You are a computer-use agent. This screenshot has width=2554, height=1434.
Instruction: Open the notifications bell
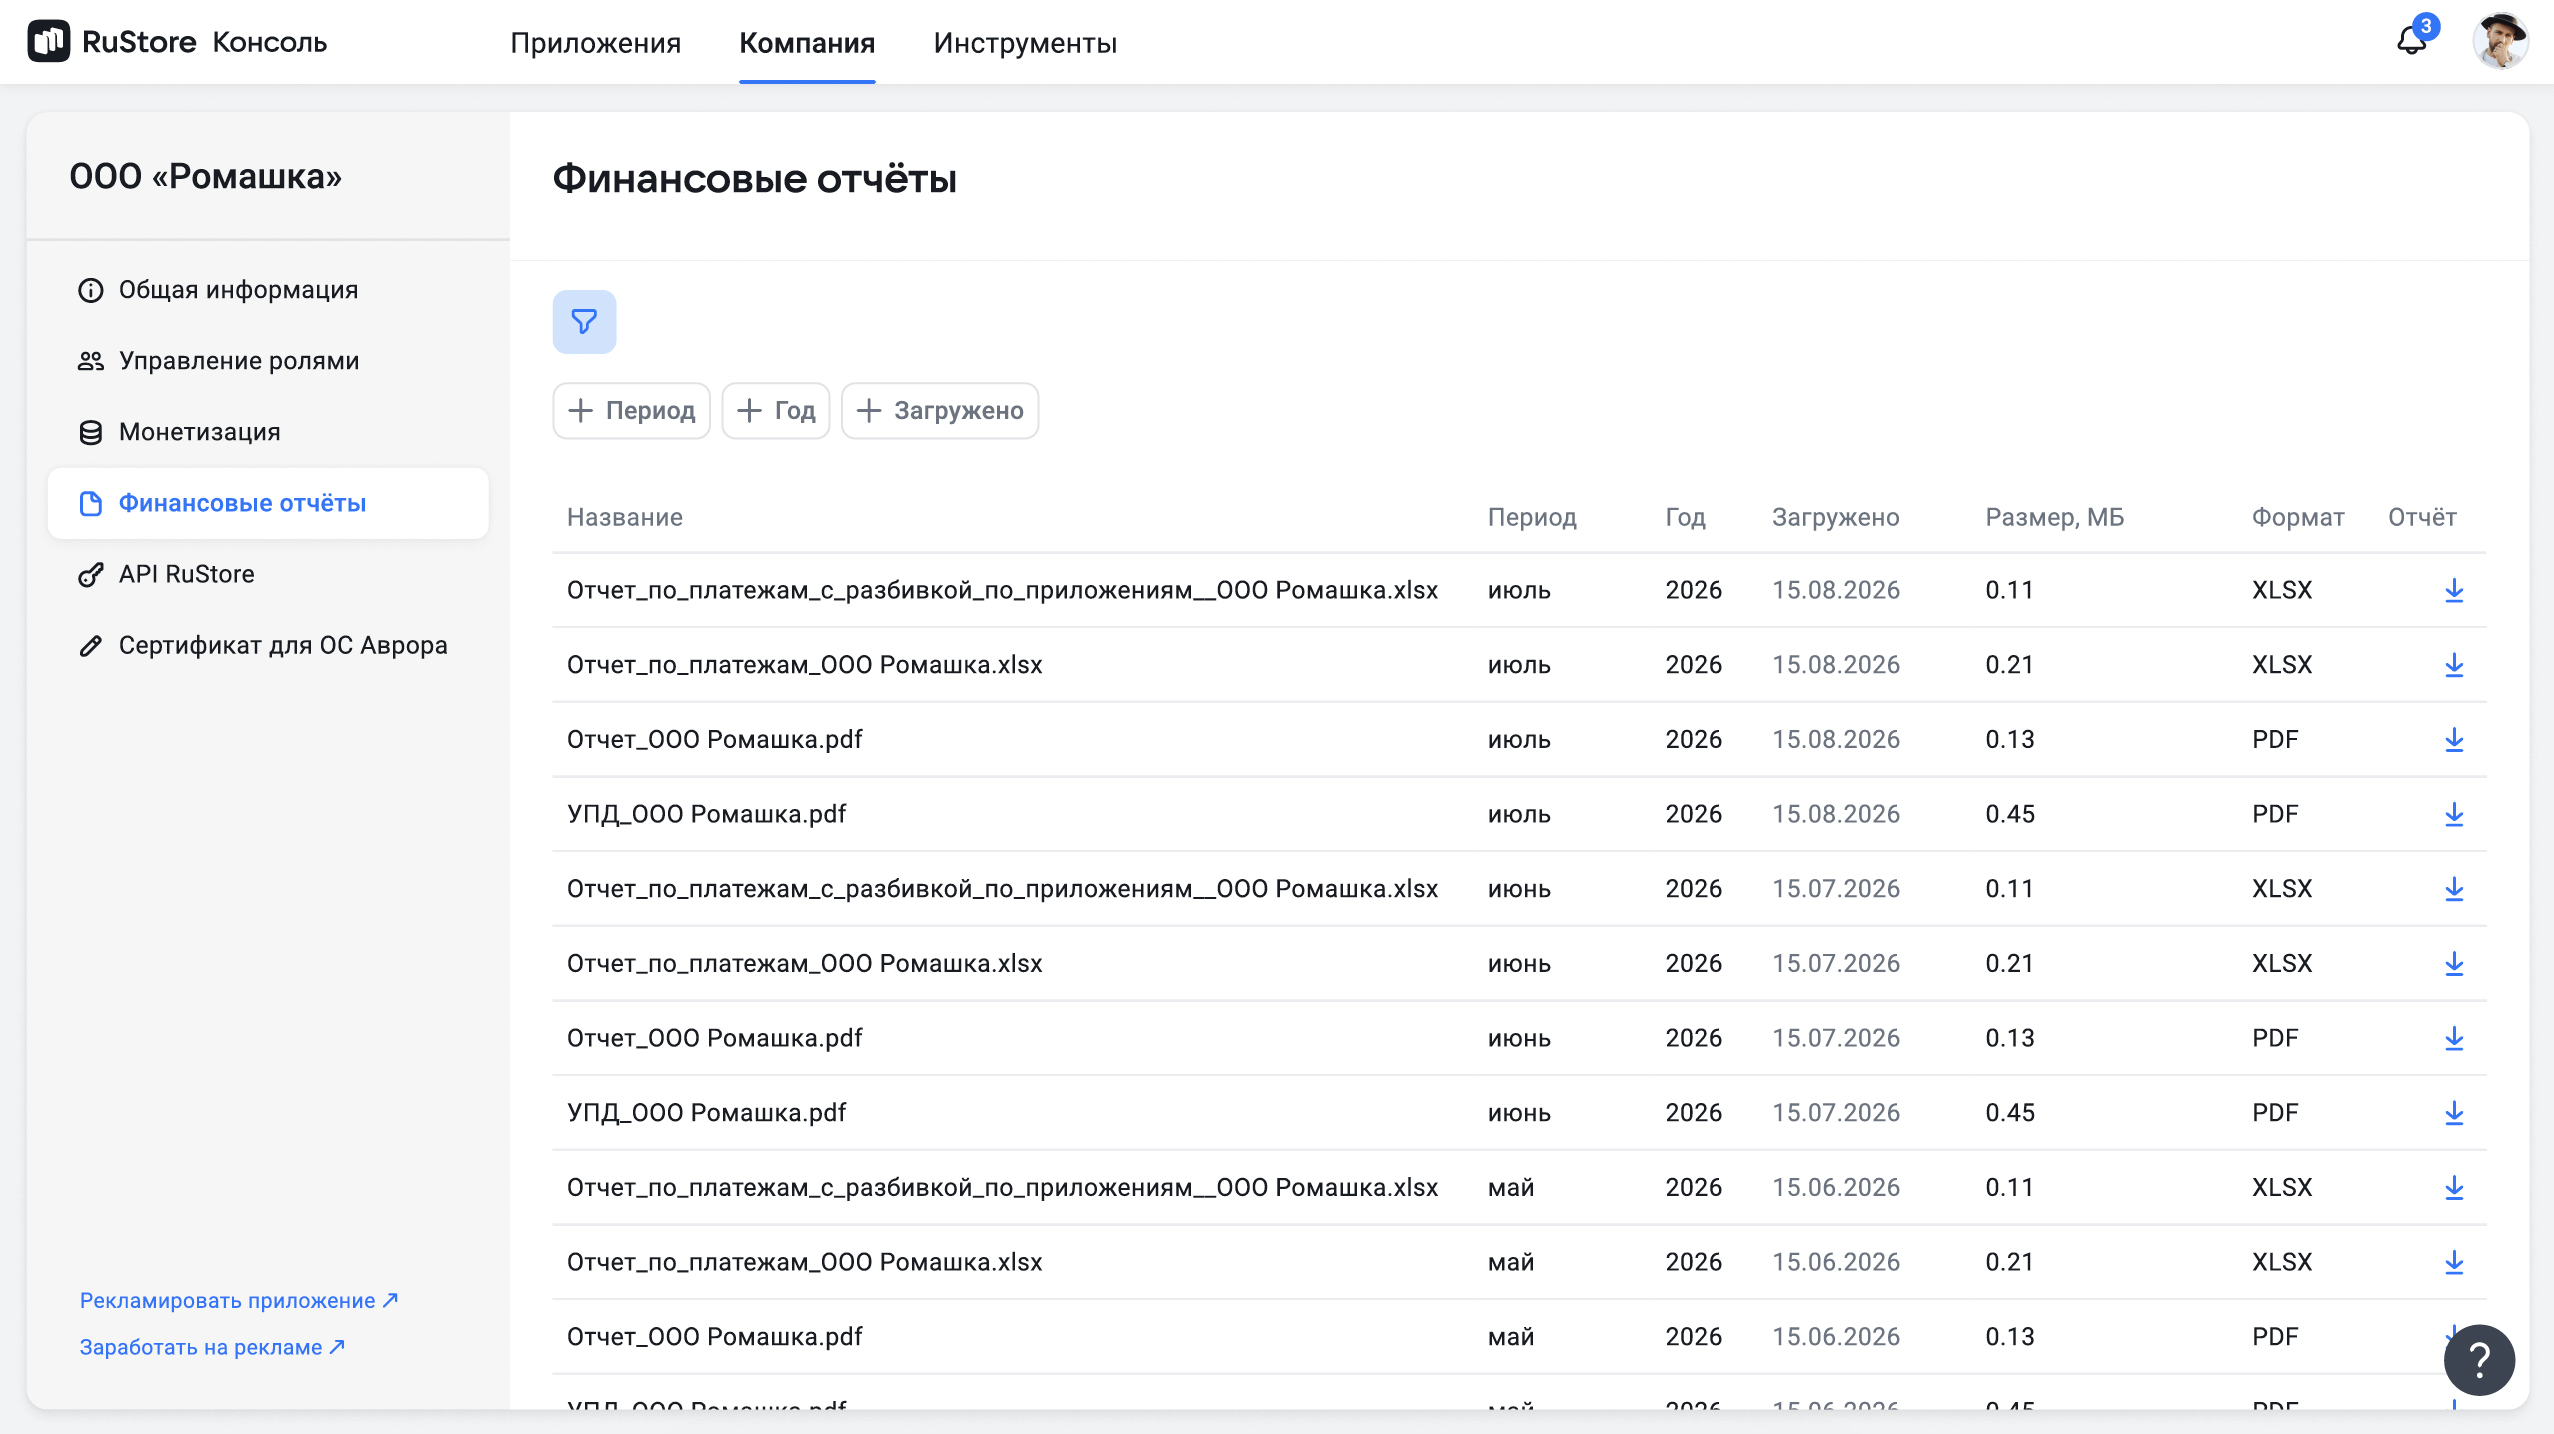[2412, 41]
